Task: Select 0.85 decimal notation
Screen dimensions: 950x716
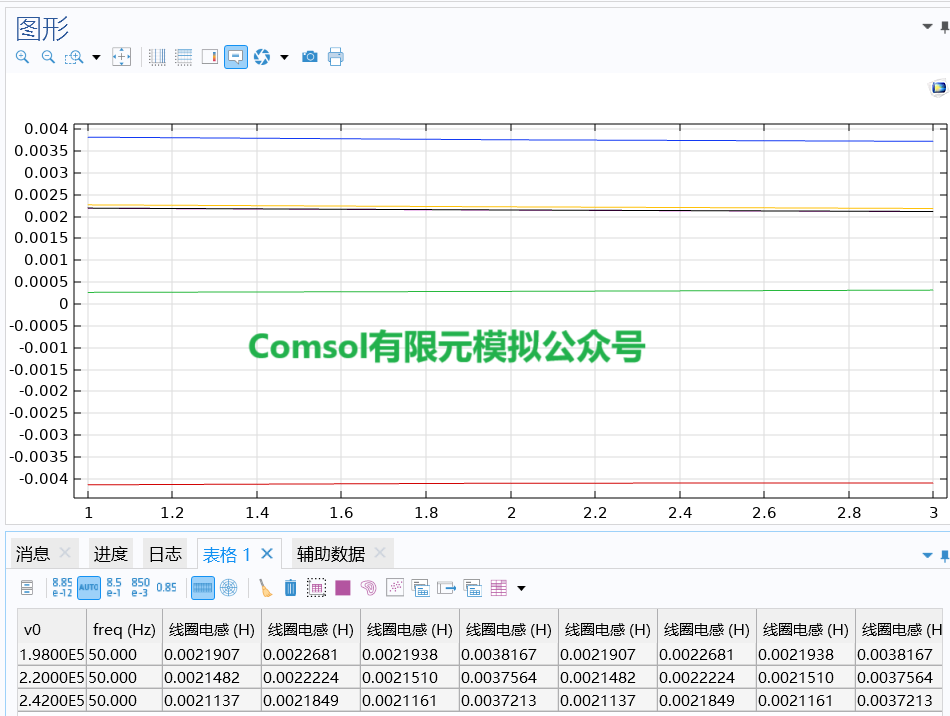Action: [166, 588]
